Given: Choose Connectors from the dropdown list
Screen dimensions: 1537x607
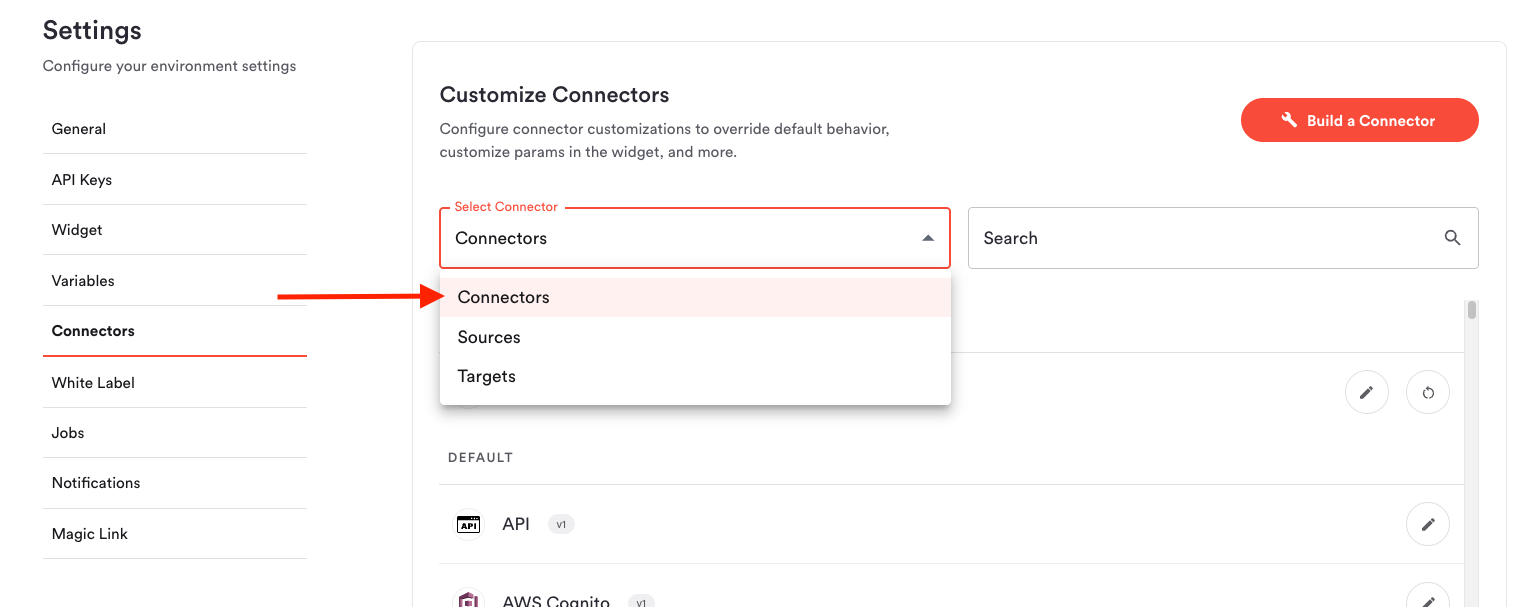Looking at the screenshot, I should (x=504, y=297).
